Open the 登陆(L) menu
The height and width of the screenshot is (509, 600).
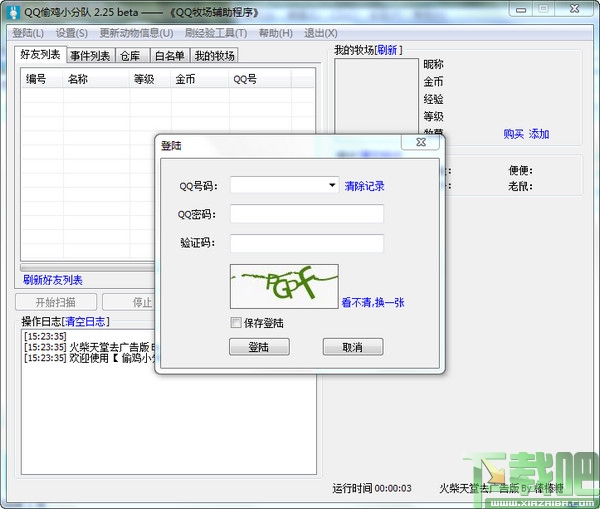click(28, 33)
